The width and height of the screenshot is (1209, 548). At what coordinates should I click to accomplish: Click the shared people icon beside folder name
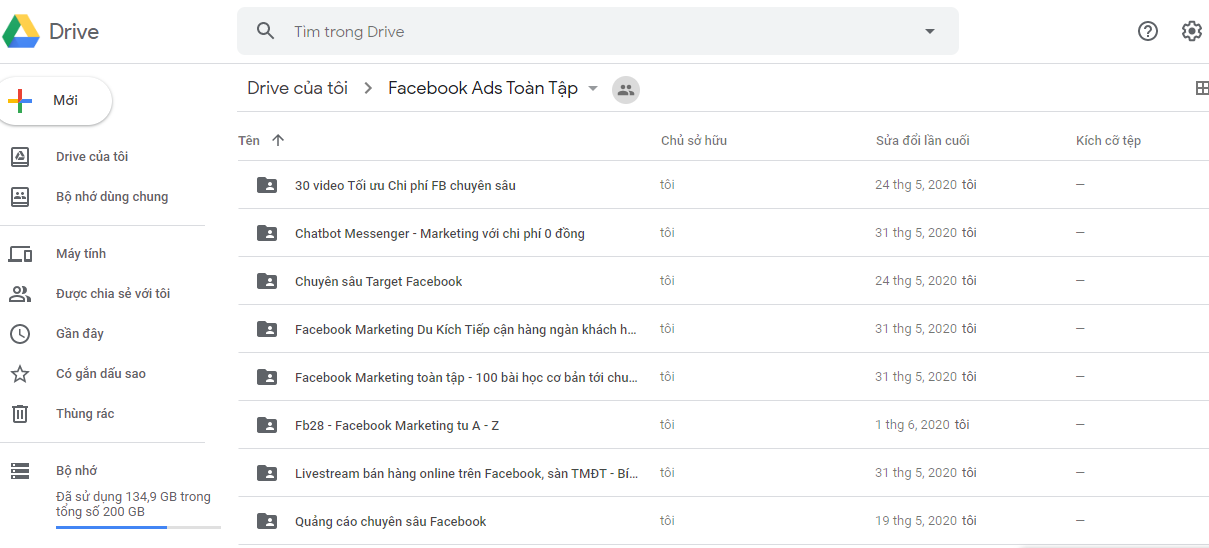pos(626,89)
